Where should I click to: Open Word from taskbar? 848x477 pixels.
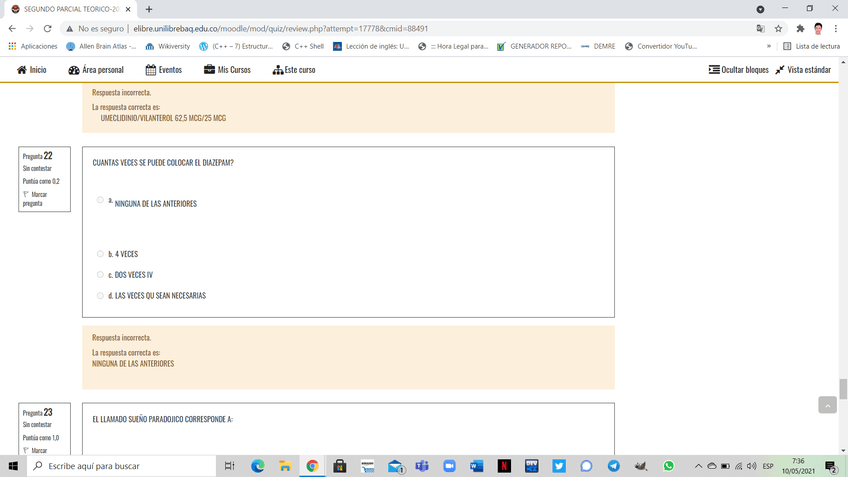[x=476, y=466]
